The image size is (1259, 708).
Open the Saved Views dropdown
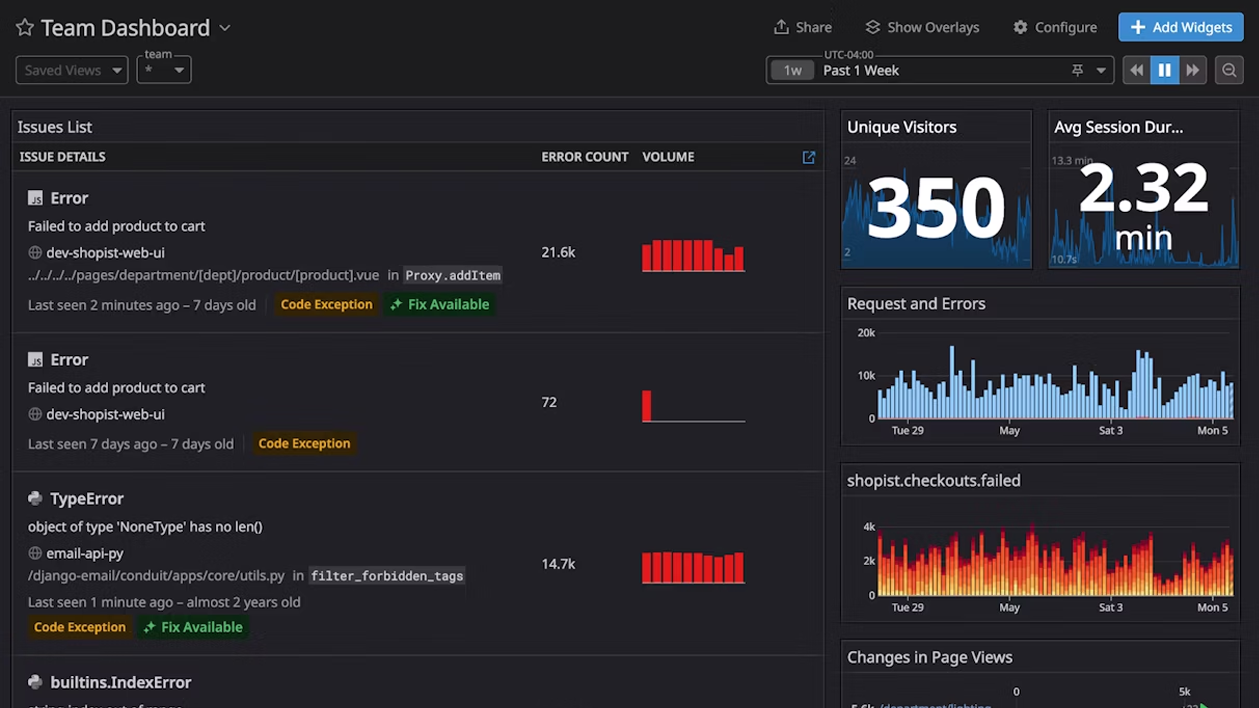72,70
